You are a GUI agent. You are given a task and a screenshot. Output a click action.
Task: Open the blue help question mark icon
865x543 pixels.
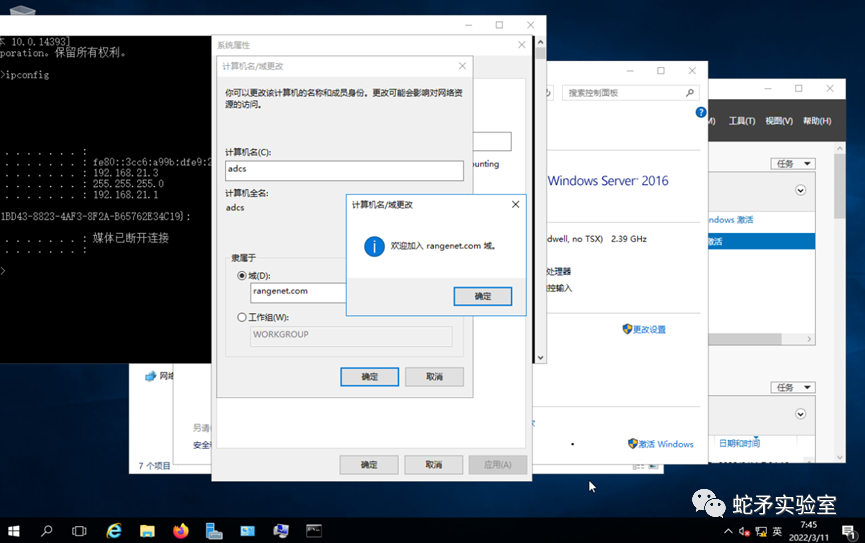[x=701, y=113]
